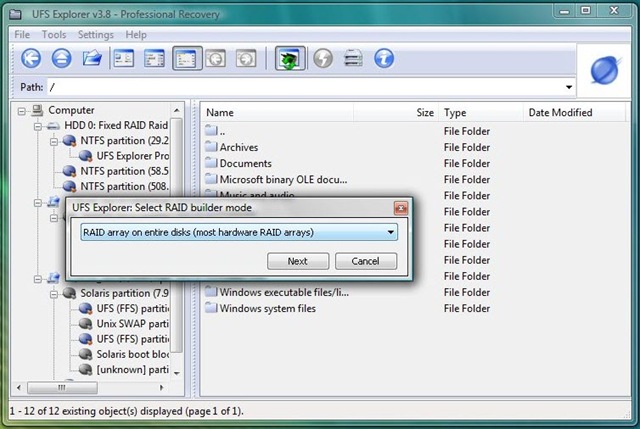
Task: Click the blue Up/eject toolbar icon
Action: [x=62, y=58]
